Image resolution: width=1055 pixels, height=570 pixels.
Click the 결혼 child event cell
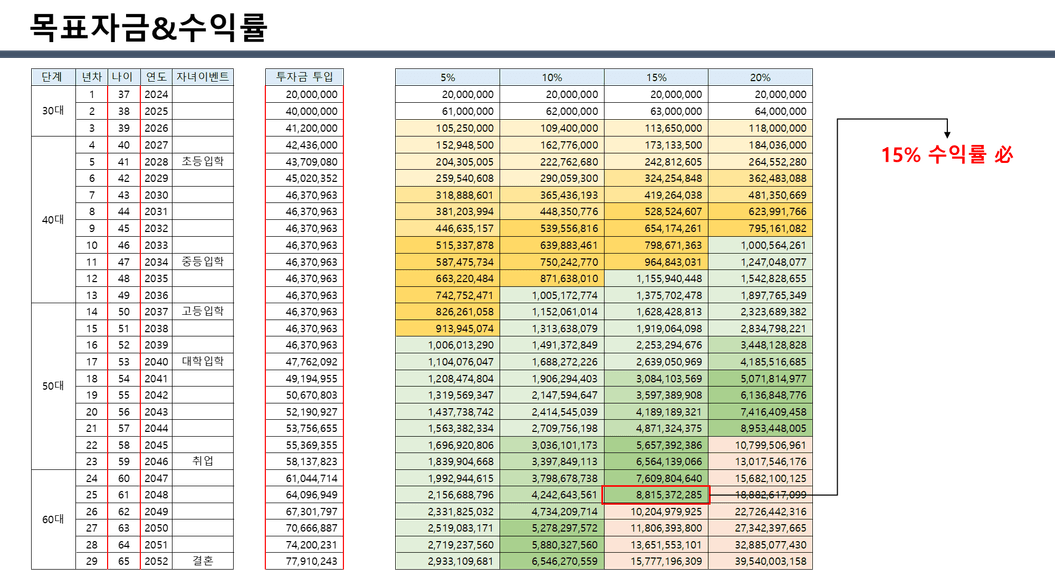click(203, 561)
